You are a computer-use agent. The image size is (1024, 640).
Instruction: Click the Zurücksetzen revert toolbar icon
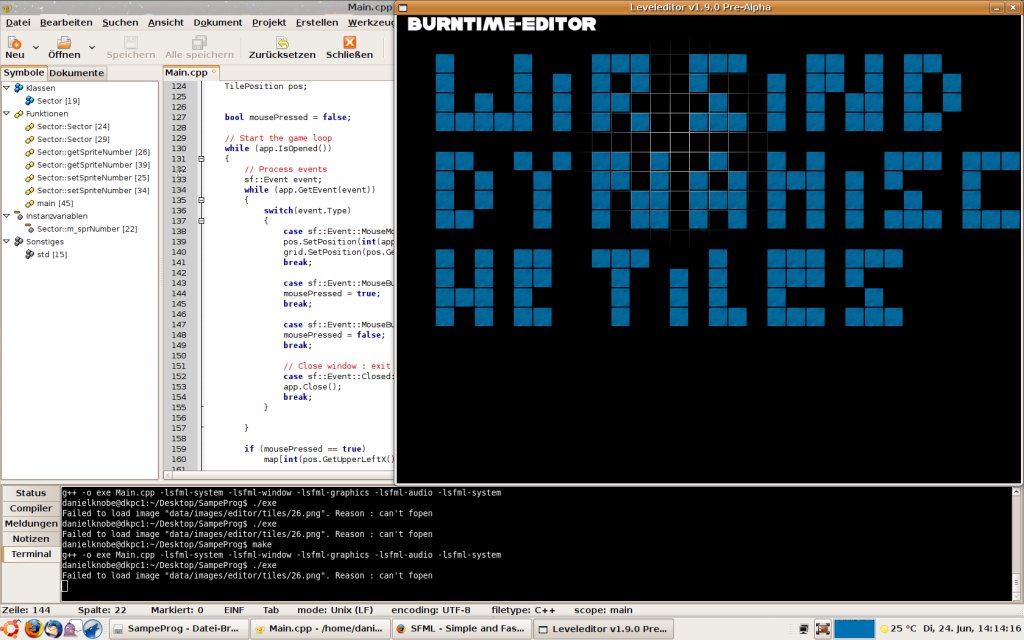[x=282, y=43]
